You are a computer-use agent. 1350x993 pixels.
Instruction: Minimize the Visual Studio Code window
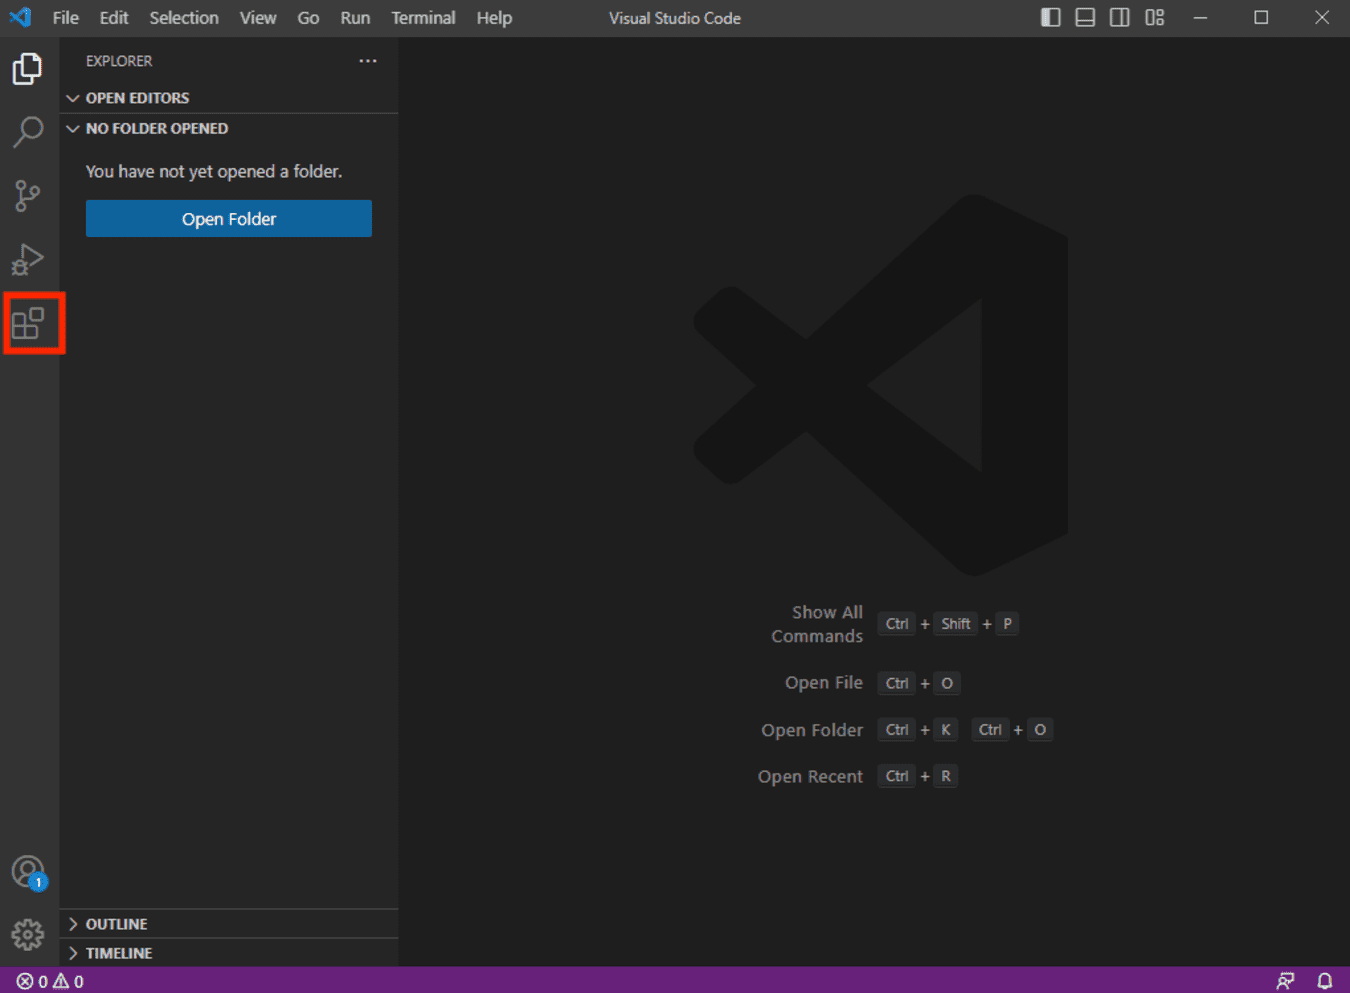click(1200, 18)
